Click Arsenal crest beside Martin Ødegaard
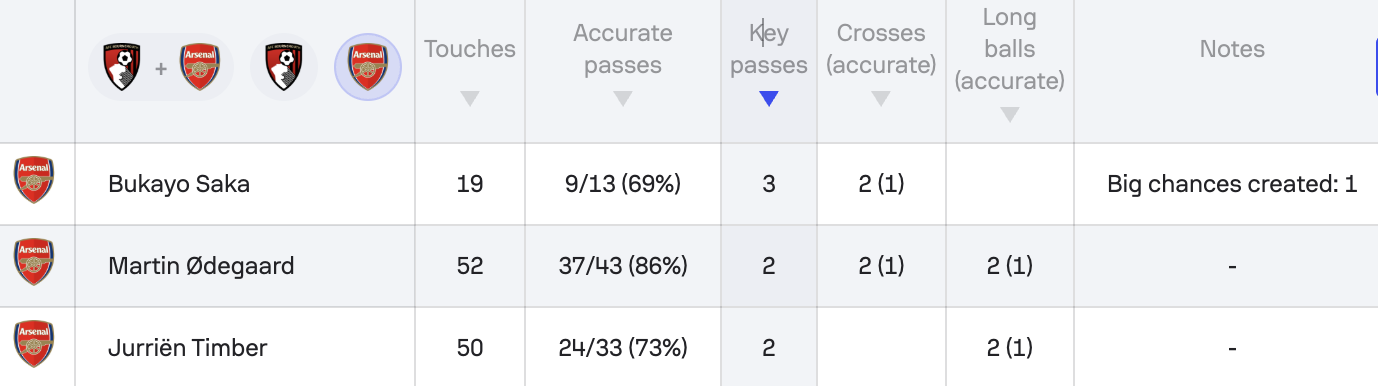Screen dimensions: 1378x386 (x=34, y=263)
